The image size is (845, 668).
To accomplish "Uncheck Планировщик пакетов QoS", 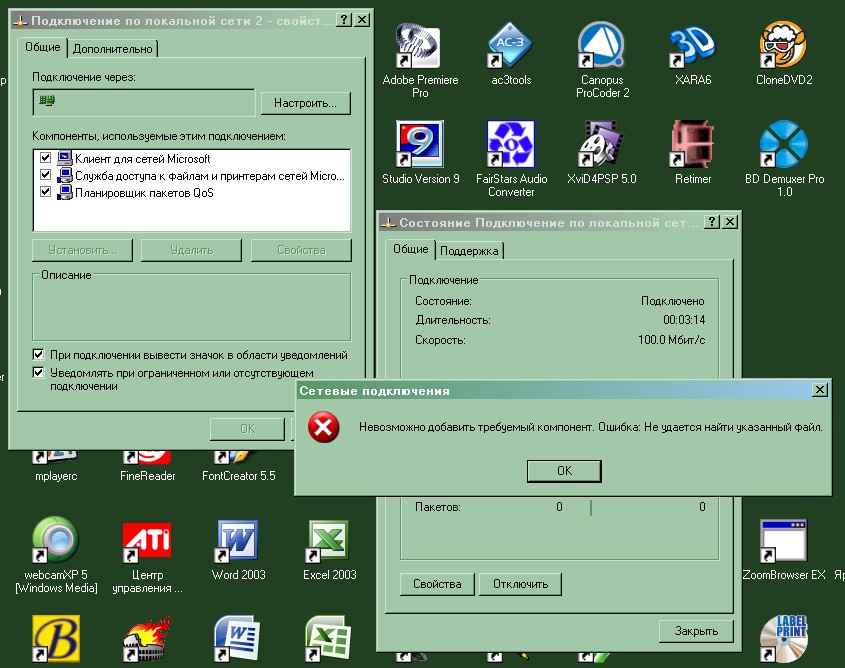I will [x=46, y=191].
